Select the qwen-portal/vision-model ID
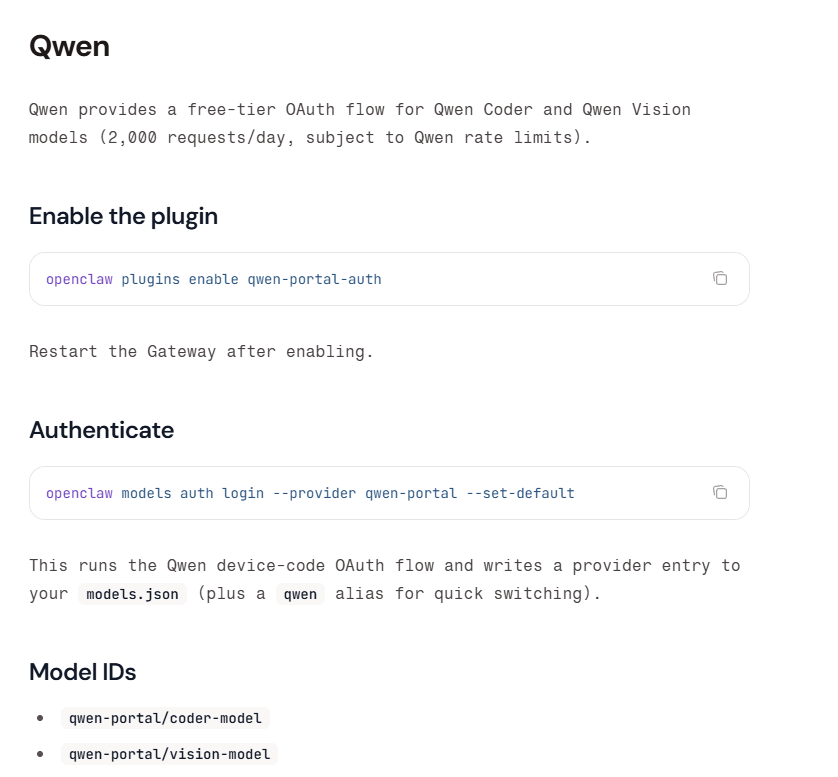 pyautogui.click(x=169, y=754)
